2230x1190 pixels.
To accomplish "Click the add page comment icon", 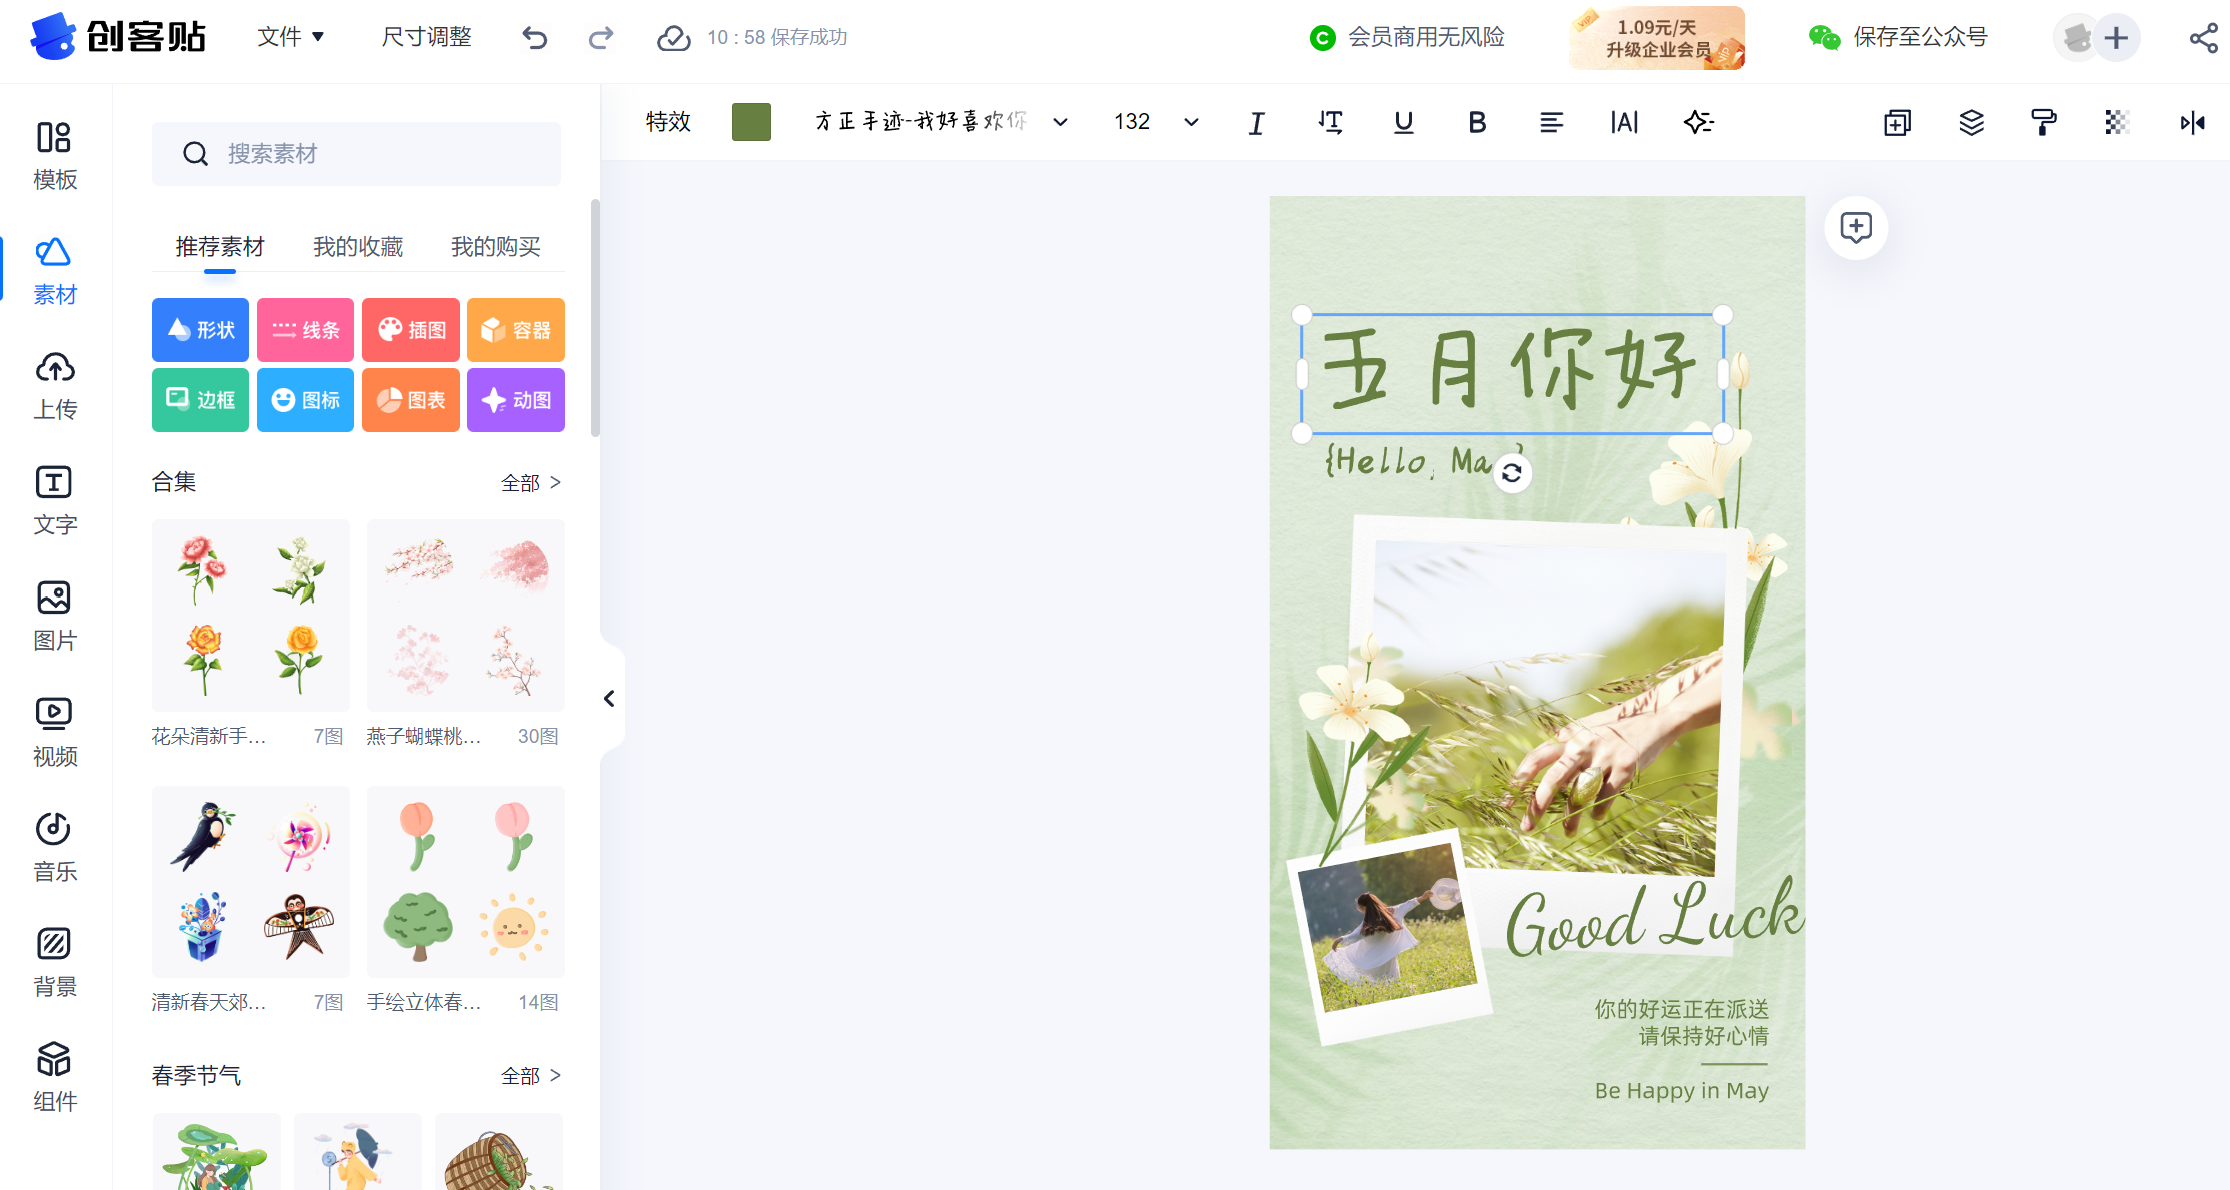I will 1856,227.
